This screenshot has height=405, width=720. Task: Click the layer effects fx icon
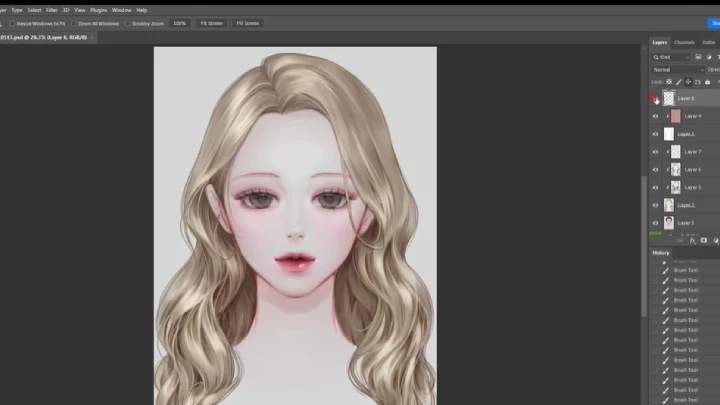click(x=692, y=240)
